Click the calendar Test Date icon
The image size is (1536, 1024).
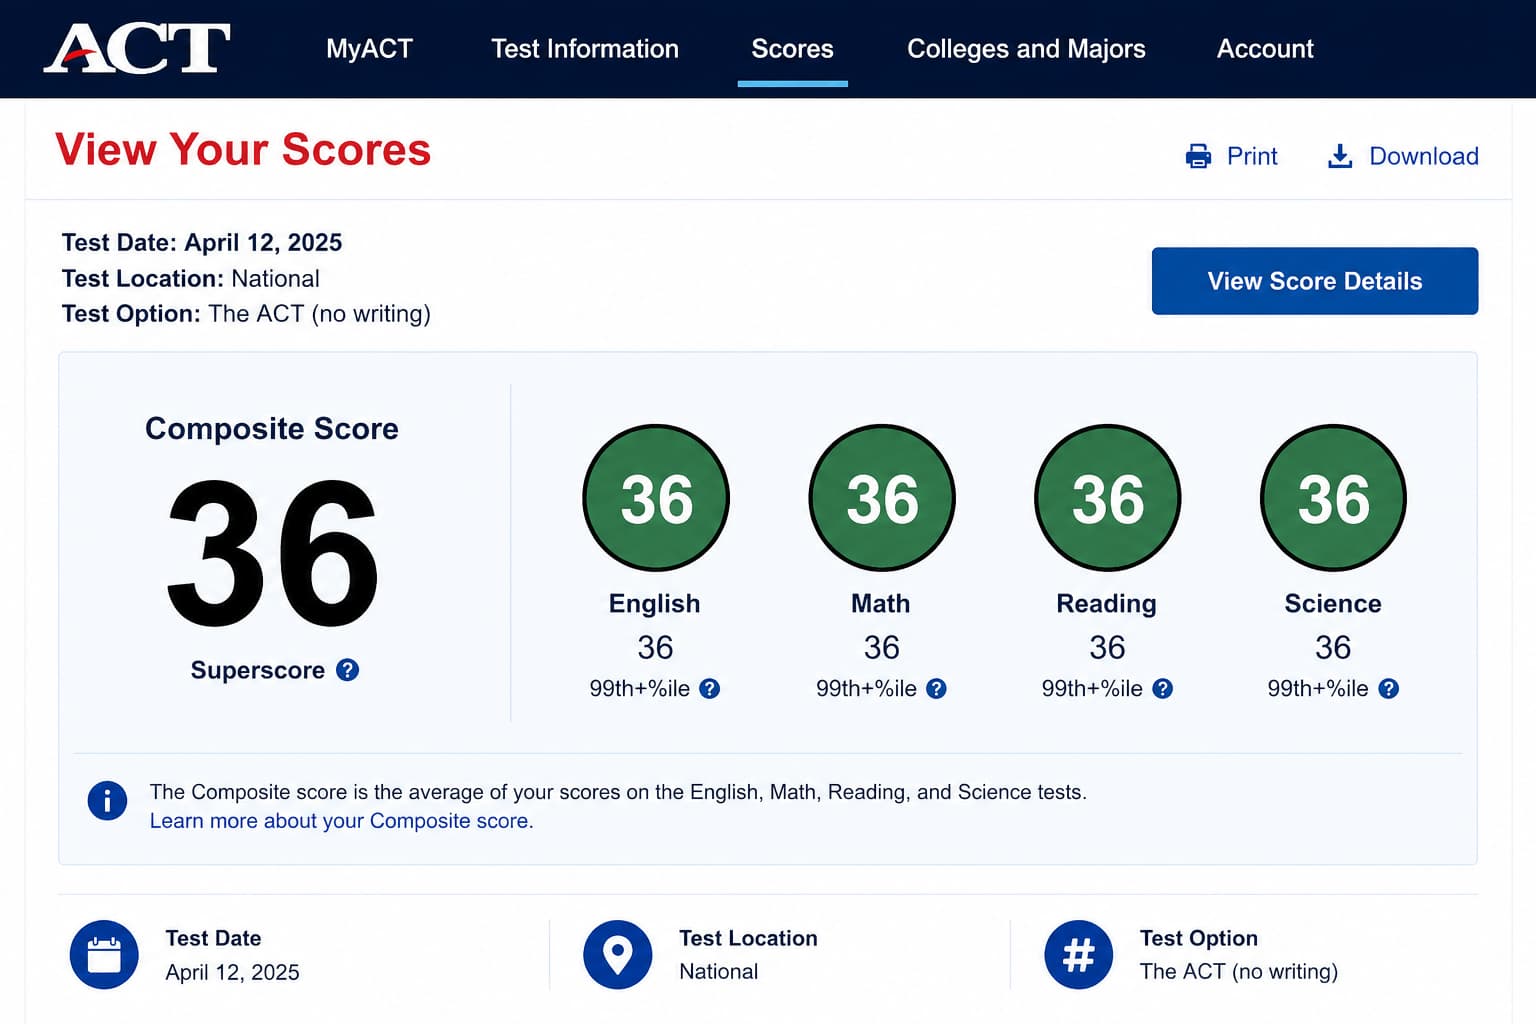point(104,955)
